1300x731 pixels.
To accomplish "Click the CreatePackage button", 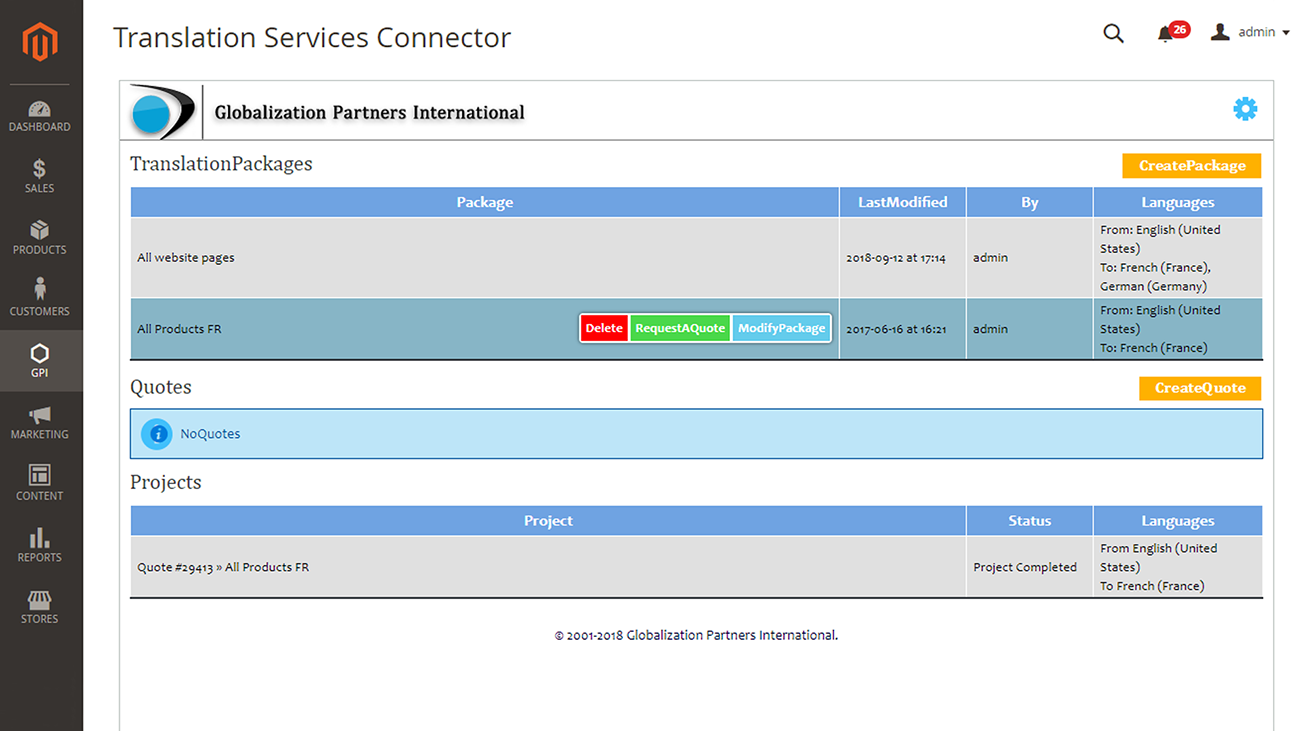I will (1192, 166).
